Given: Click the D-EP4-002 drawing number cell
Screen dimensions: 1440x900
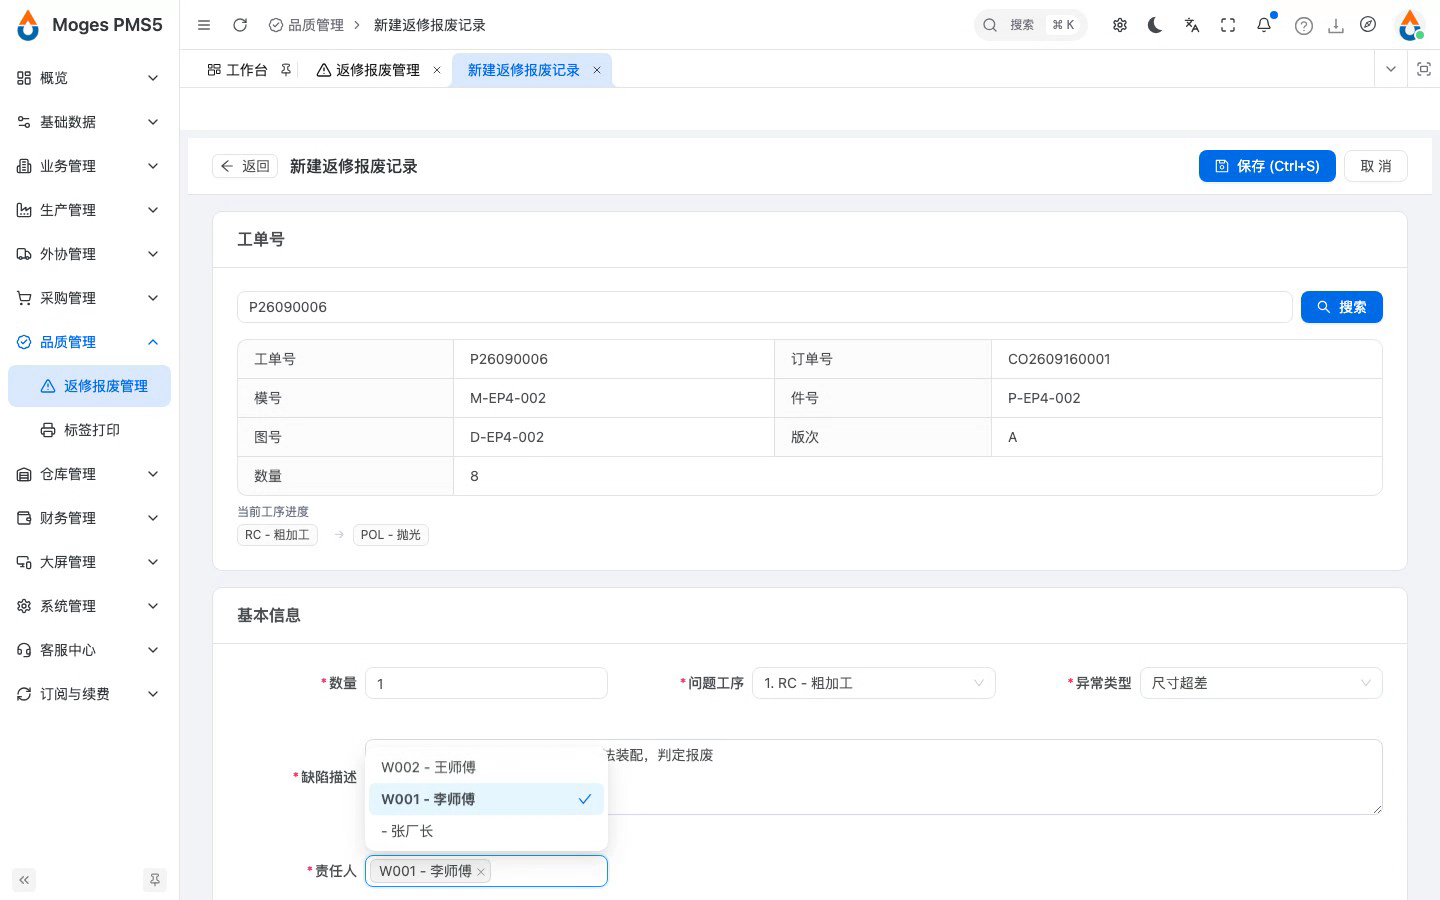Looking at the screenshot, I should tap(614, 437).
